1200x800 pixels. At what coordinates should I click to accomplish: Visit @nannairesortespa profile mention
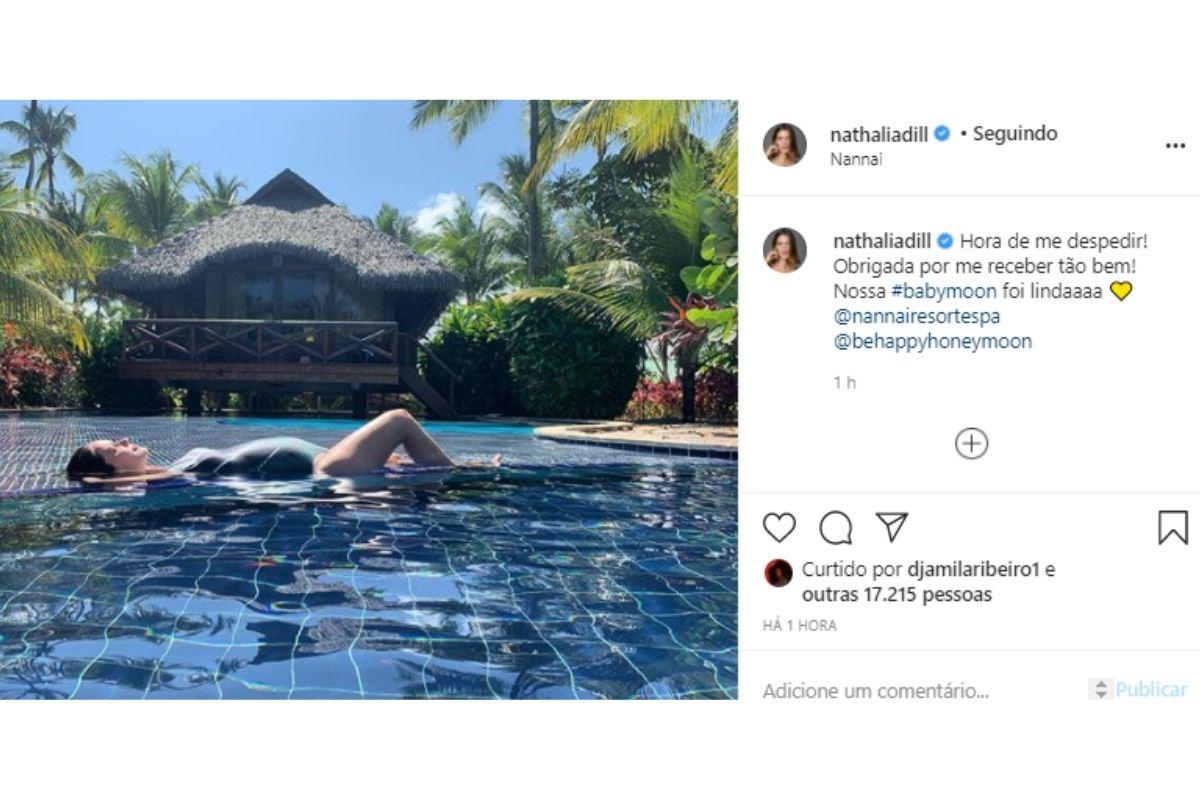click(x=916, y=316)
